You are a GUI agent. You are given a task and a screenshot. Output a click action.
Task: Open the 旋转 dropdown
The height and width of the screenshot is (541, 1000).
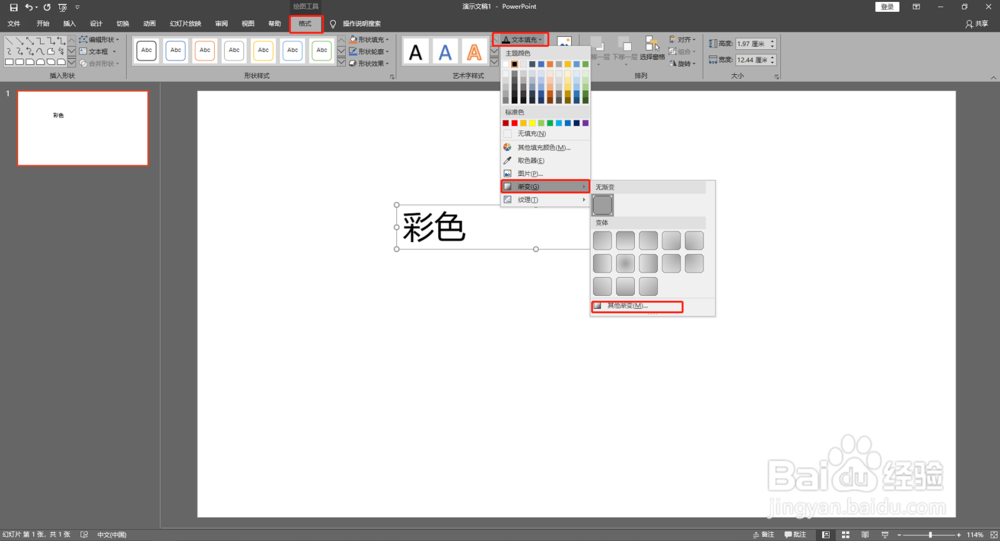(x=682, y=64)
